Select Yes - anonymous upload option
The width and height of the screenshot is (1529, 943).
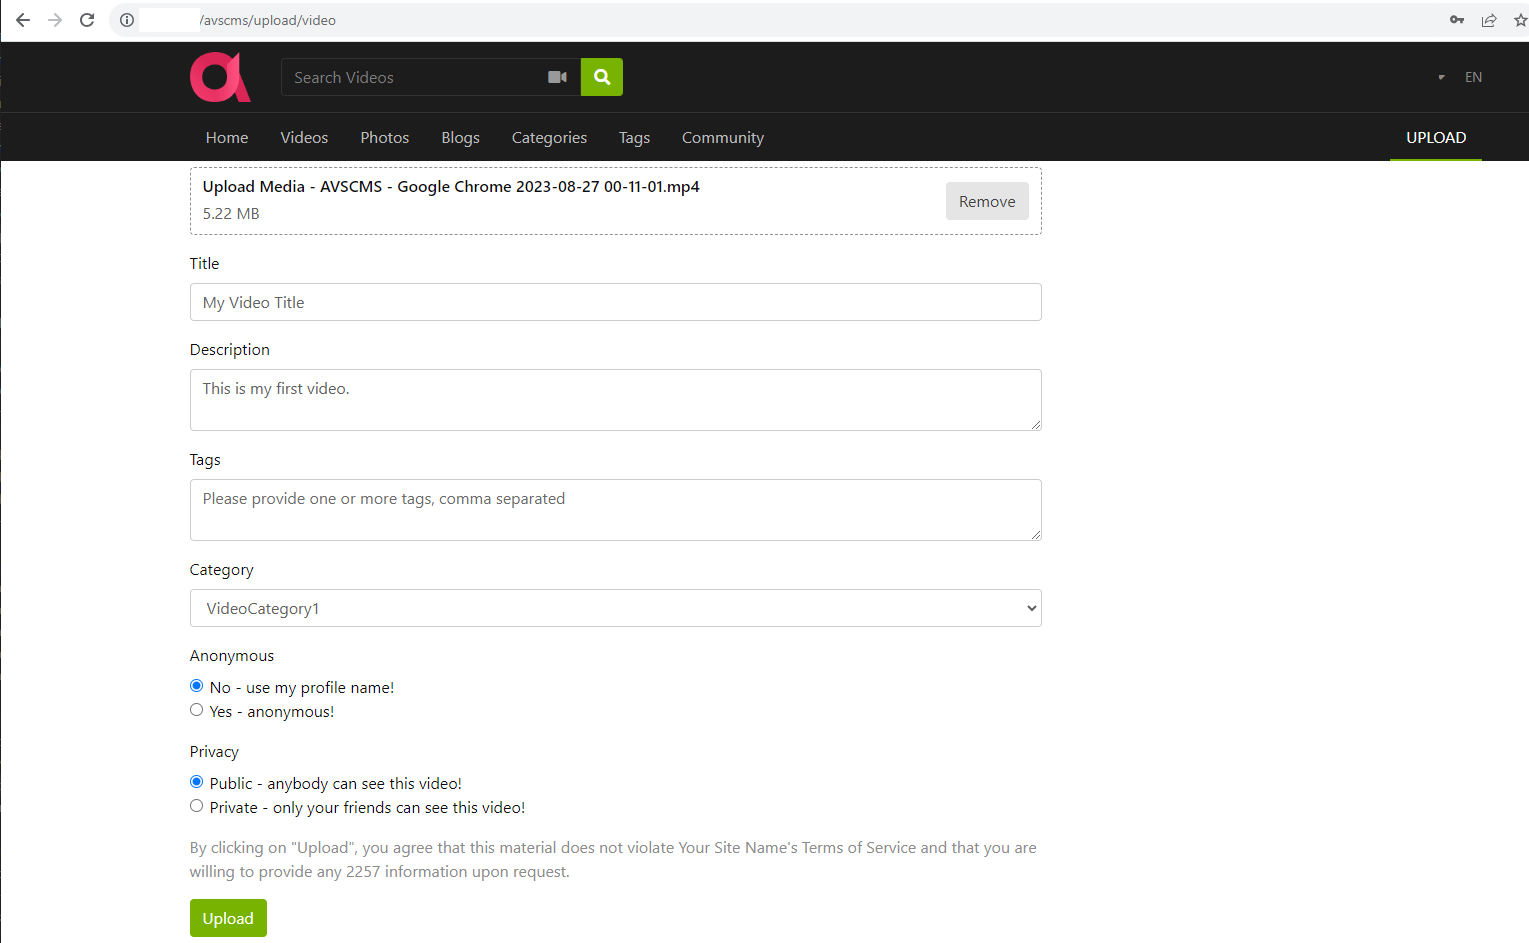coord(196,709)
